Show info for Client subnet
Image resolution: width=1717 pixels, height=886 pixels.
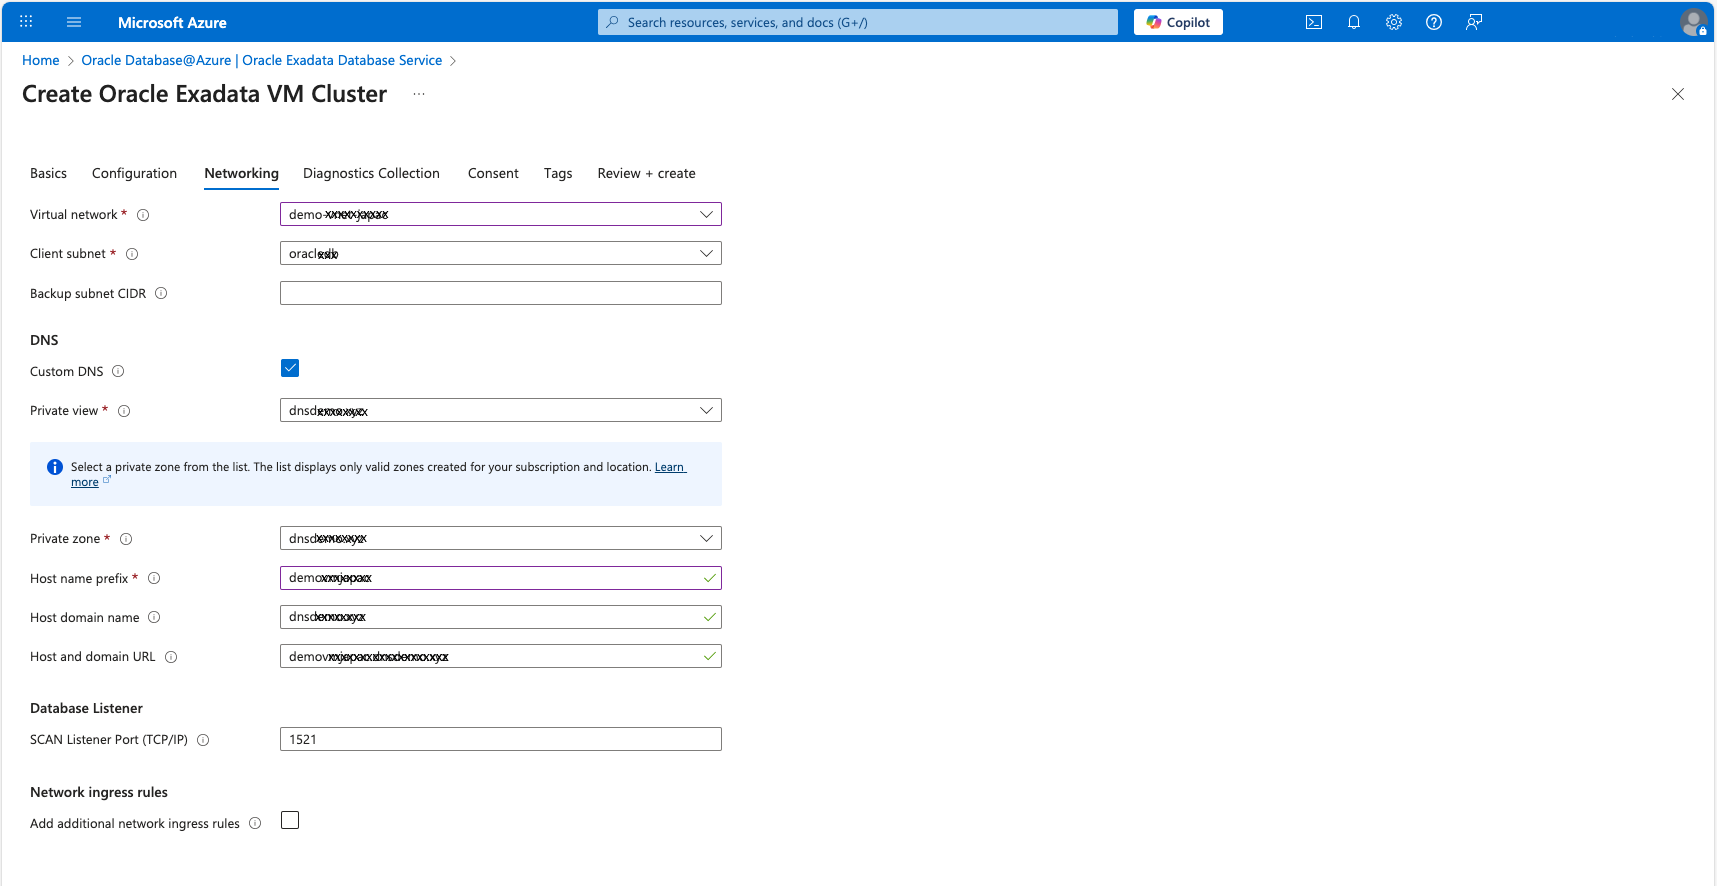click(x=132, y=254)
